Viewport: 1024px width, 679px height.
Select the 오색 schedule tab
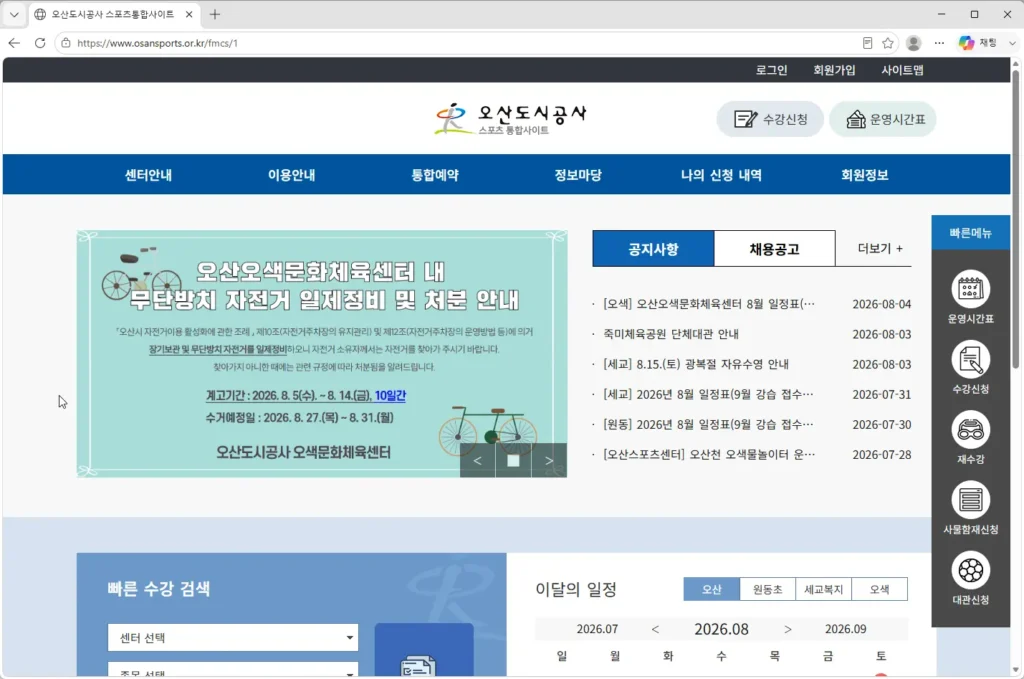click(880, 589)
